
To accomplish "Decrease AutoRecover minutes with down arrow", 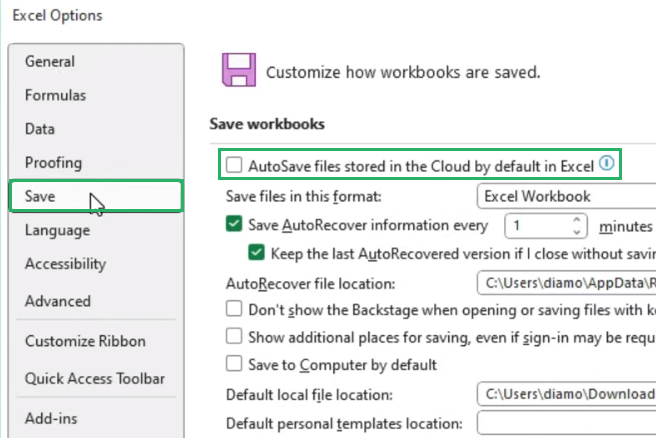I will pos(577,232).
